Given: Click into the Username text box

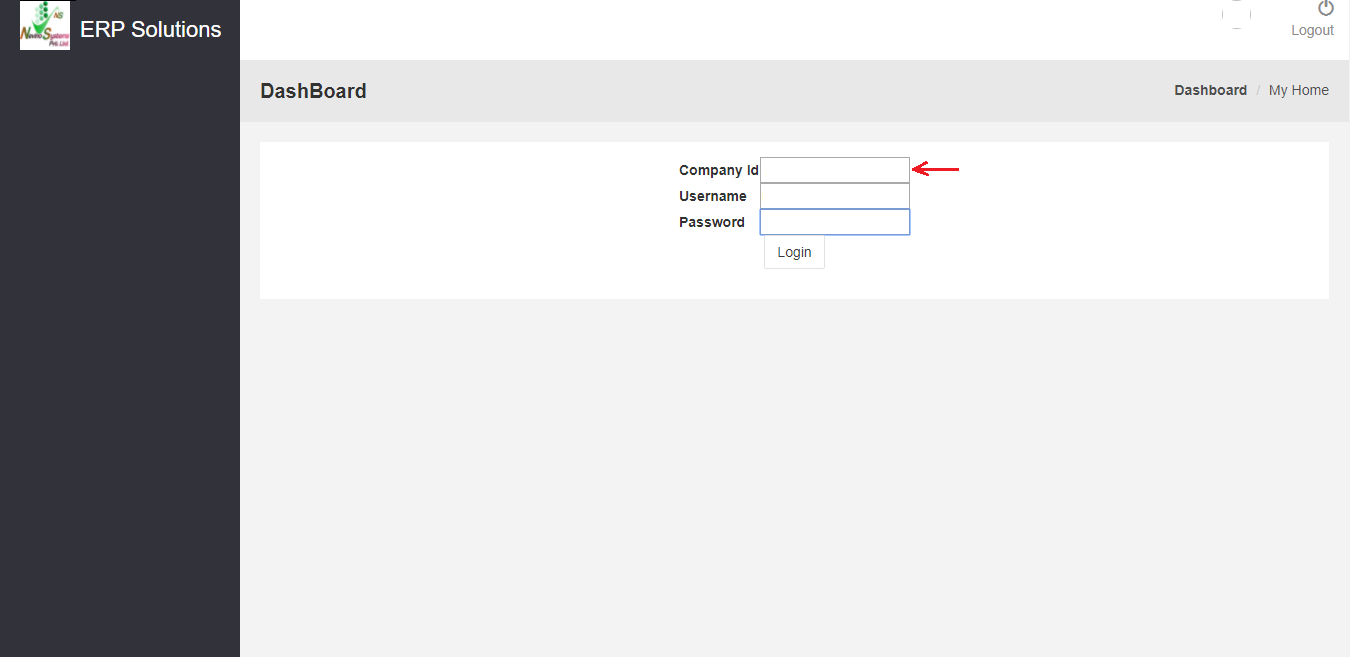Looking at the screenshot, I should click(x=835, y=196).
